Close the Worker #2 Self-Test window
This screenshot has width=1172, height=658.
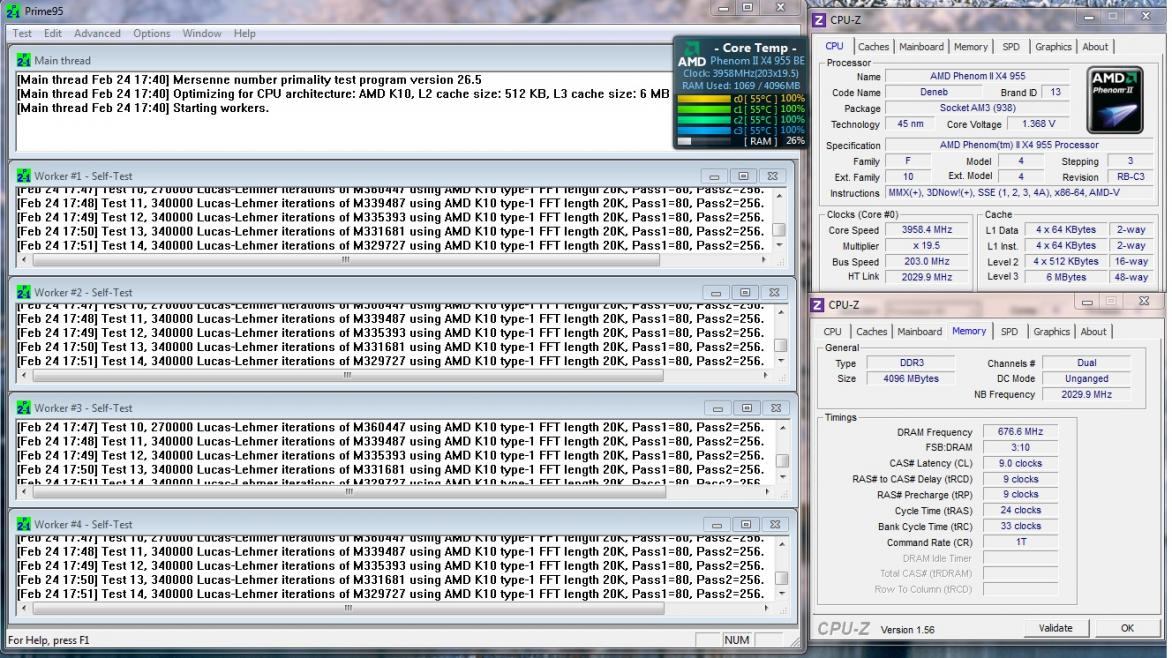(774, 292)
